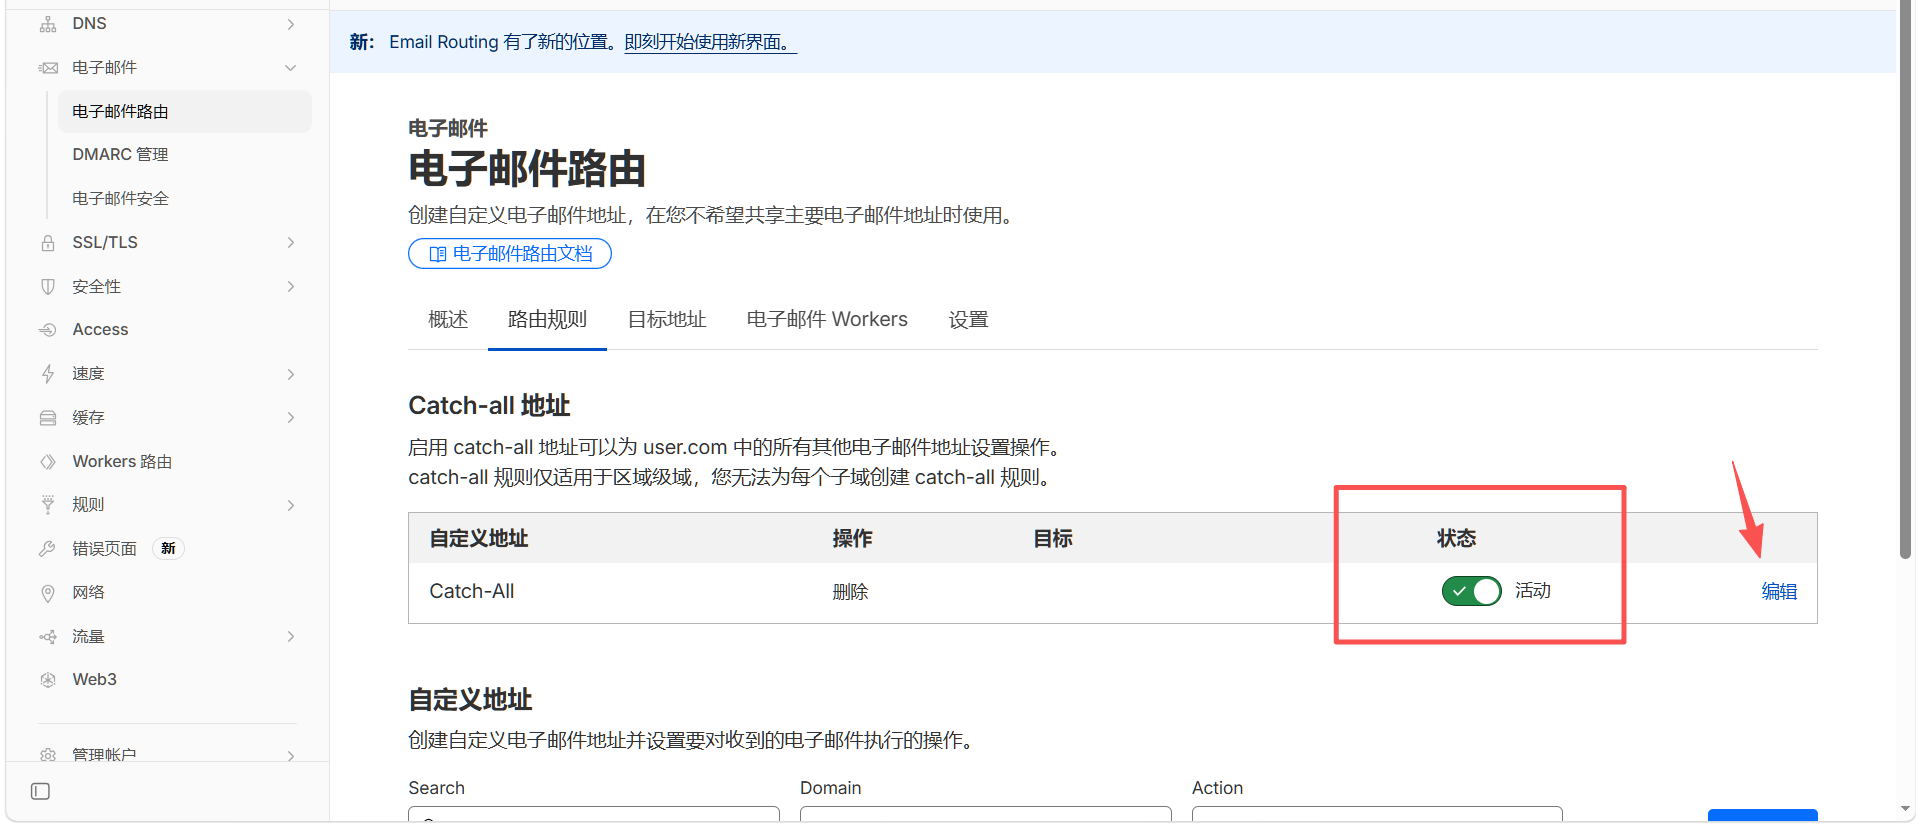This screenshot has height=825, width=1920.
Task: Click the 即刻开始使用新界面 link
Action: pos(710,42)
